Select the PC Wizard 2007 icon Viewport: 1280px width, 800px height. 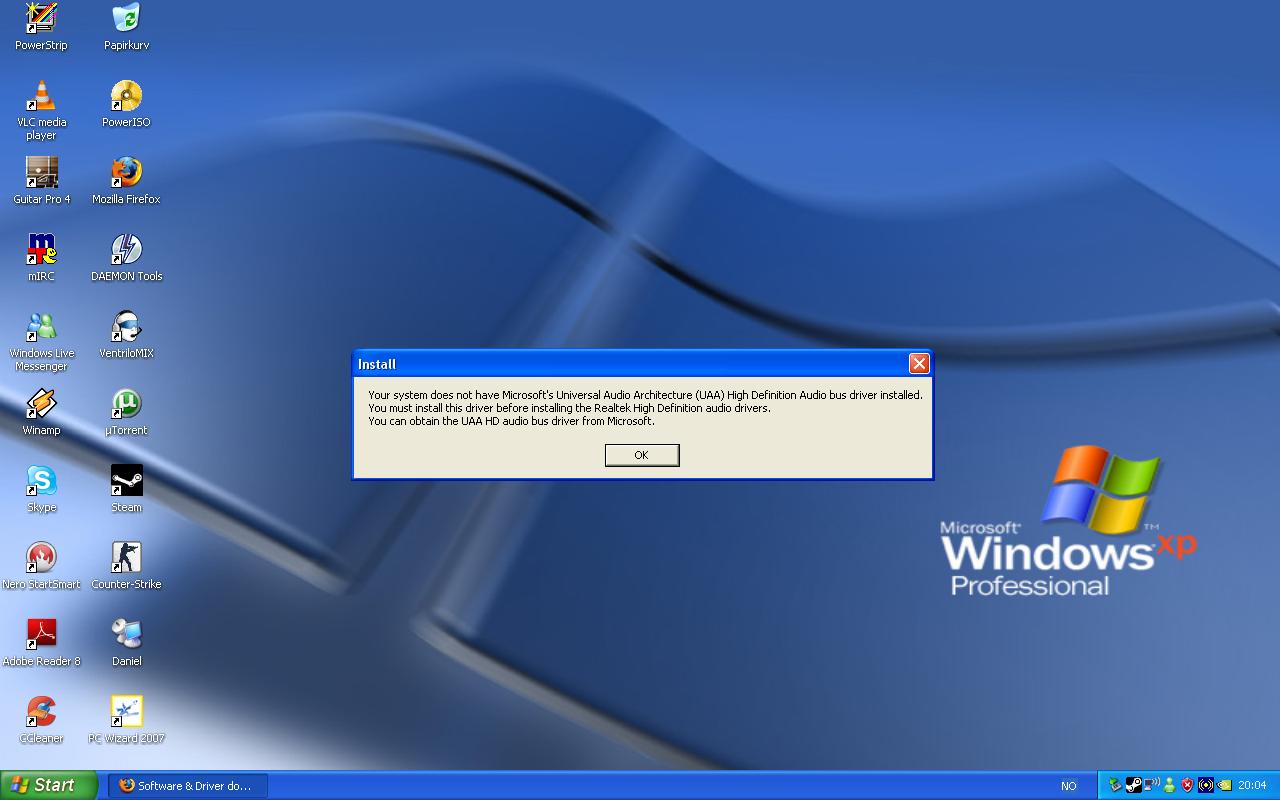[126, 720]
